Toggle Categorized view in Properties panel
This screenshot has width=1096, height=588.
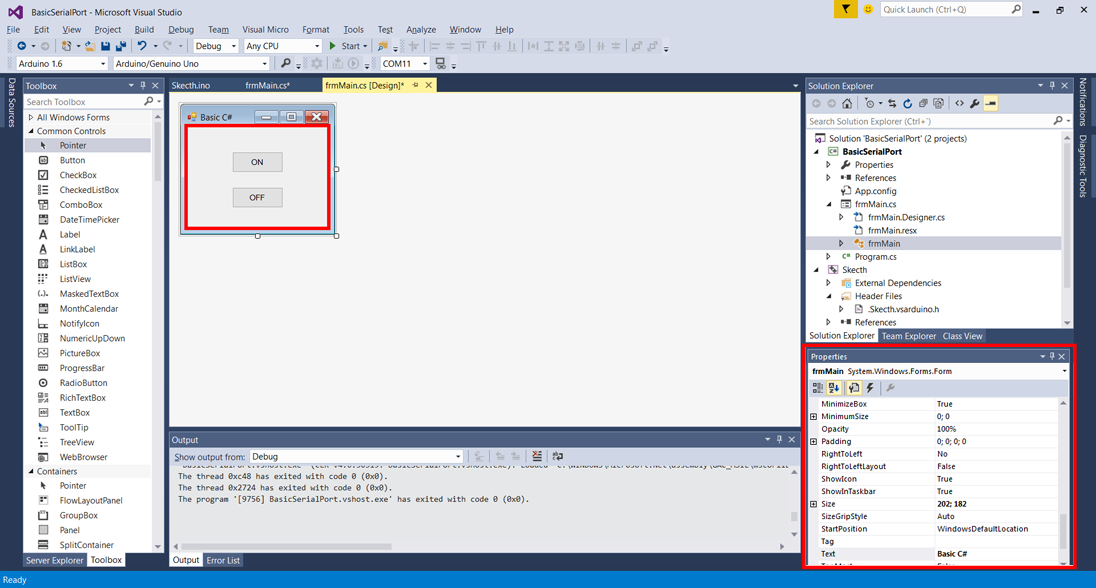[818, 388]
